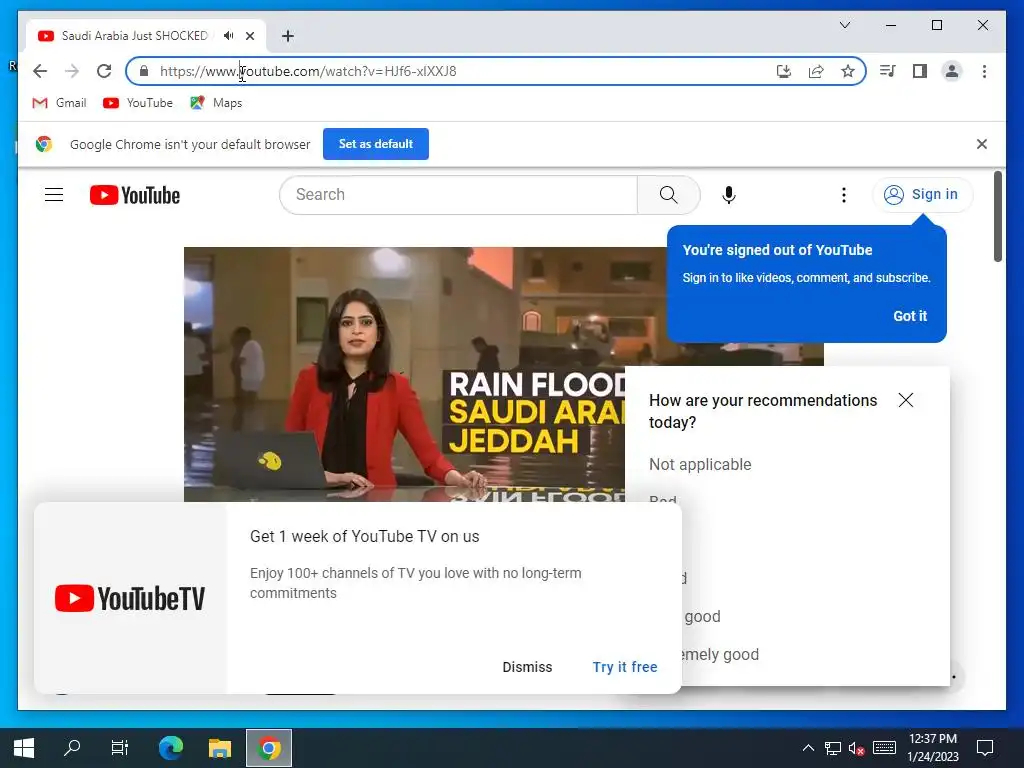This screenshot has height=768, width=1024.
Task: Click Set as default button
Action: point(376,144)
